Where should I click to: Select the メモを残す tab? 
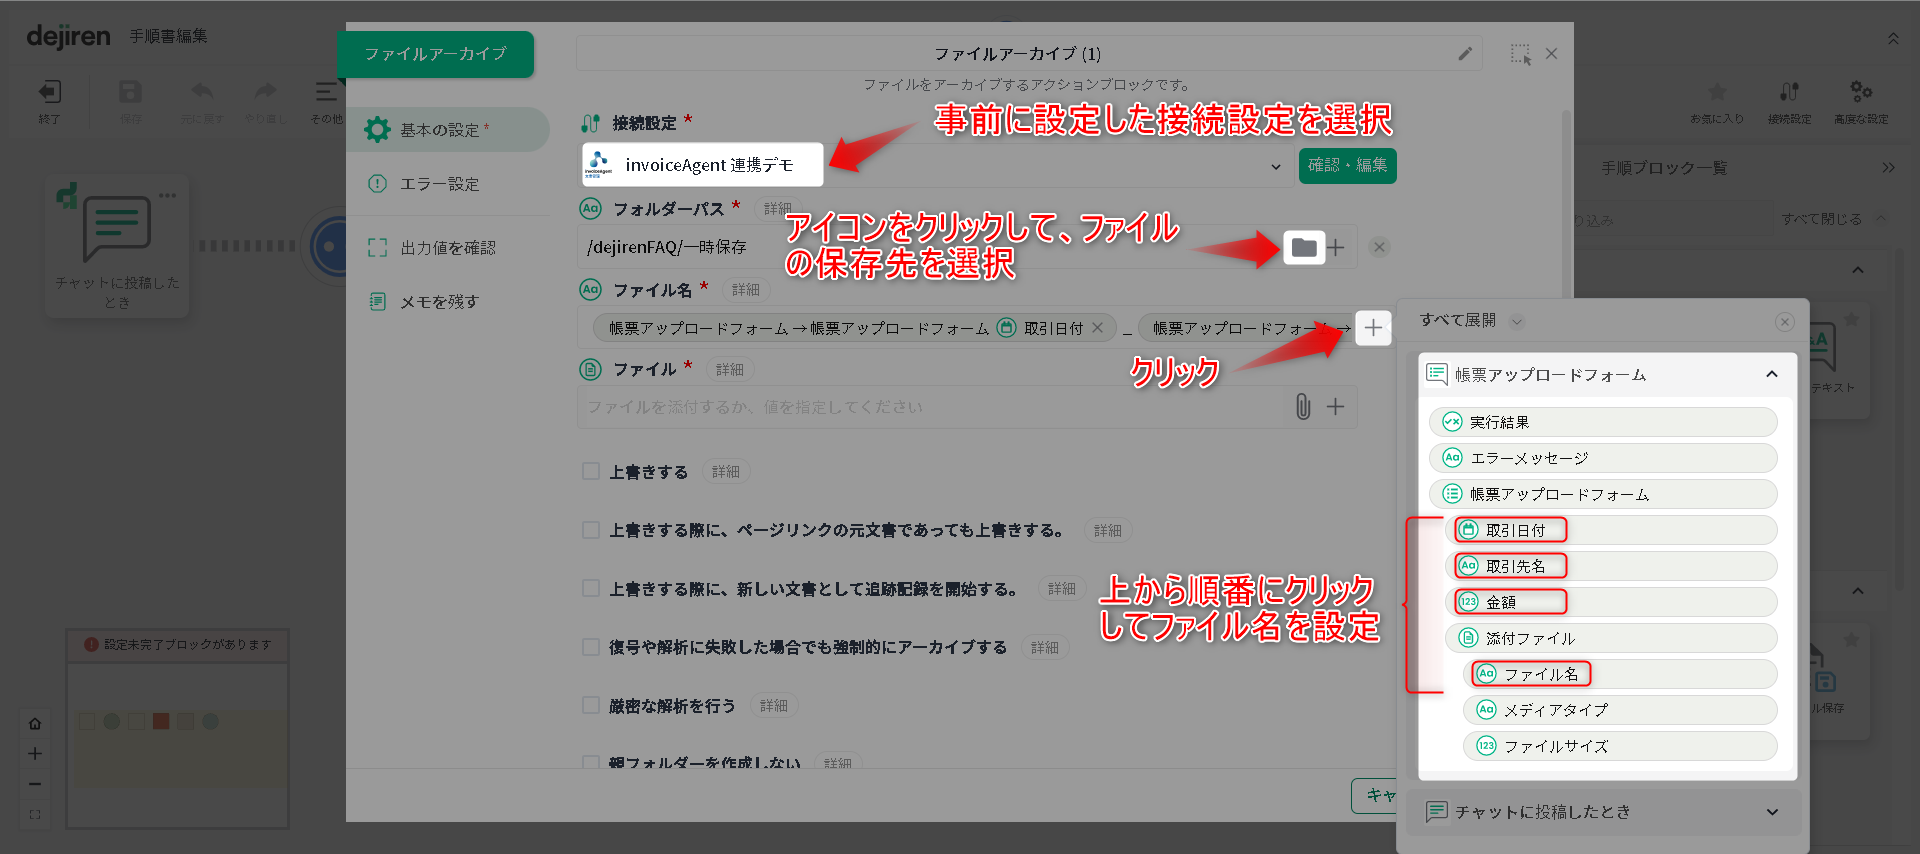pyautogui.click(x=448, y=301)
